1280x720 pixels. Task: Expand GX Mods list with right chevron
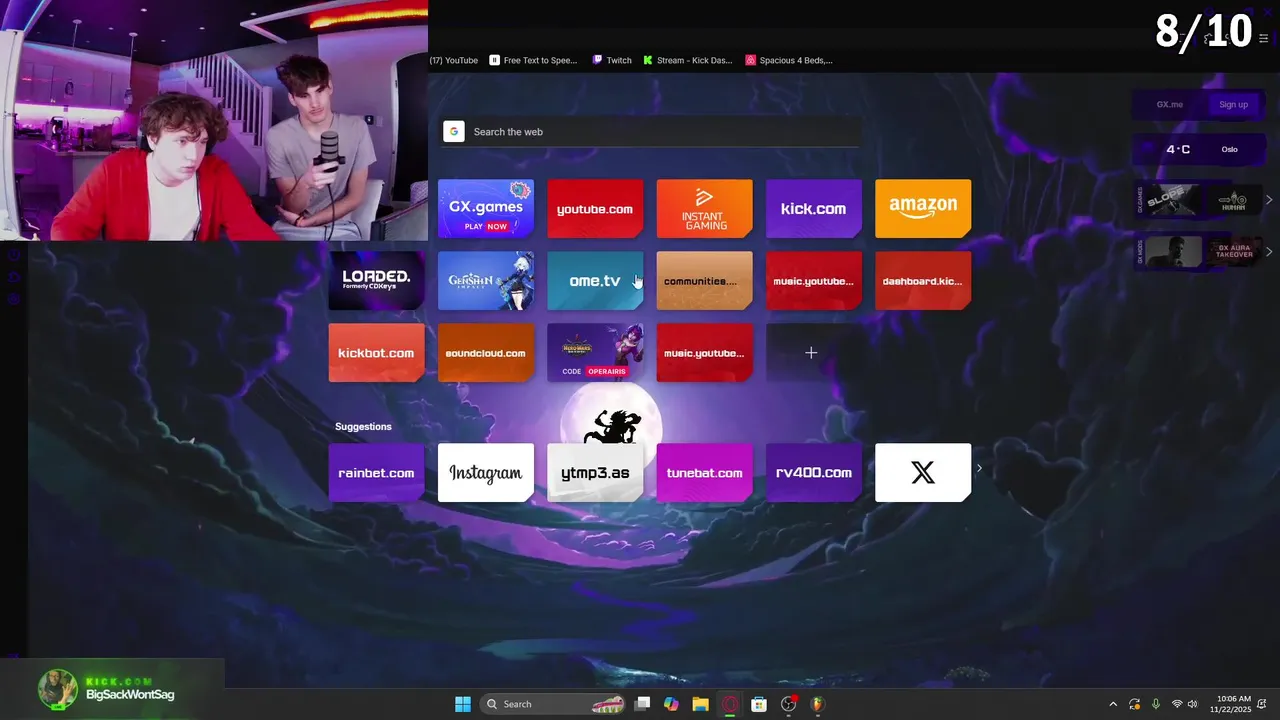pos(1269,251)
